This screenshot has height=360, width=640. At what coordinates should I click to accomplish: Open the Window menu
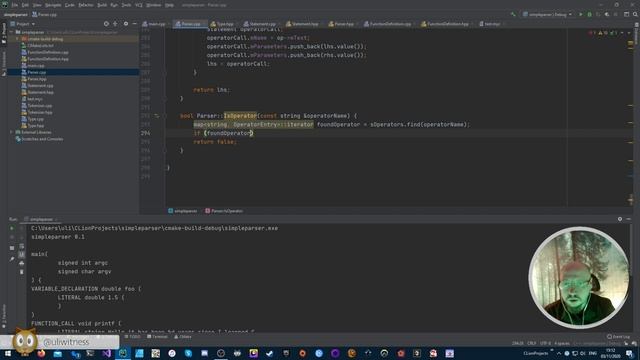click(x=153, y=5)
